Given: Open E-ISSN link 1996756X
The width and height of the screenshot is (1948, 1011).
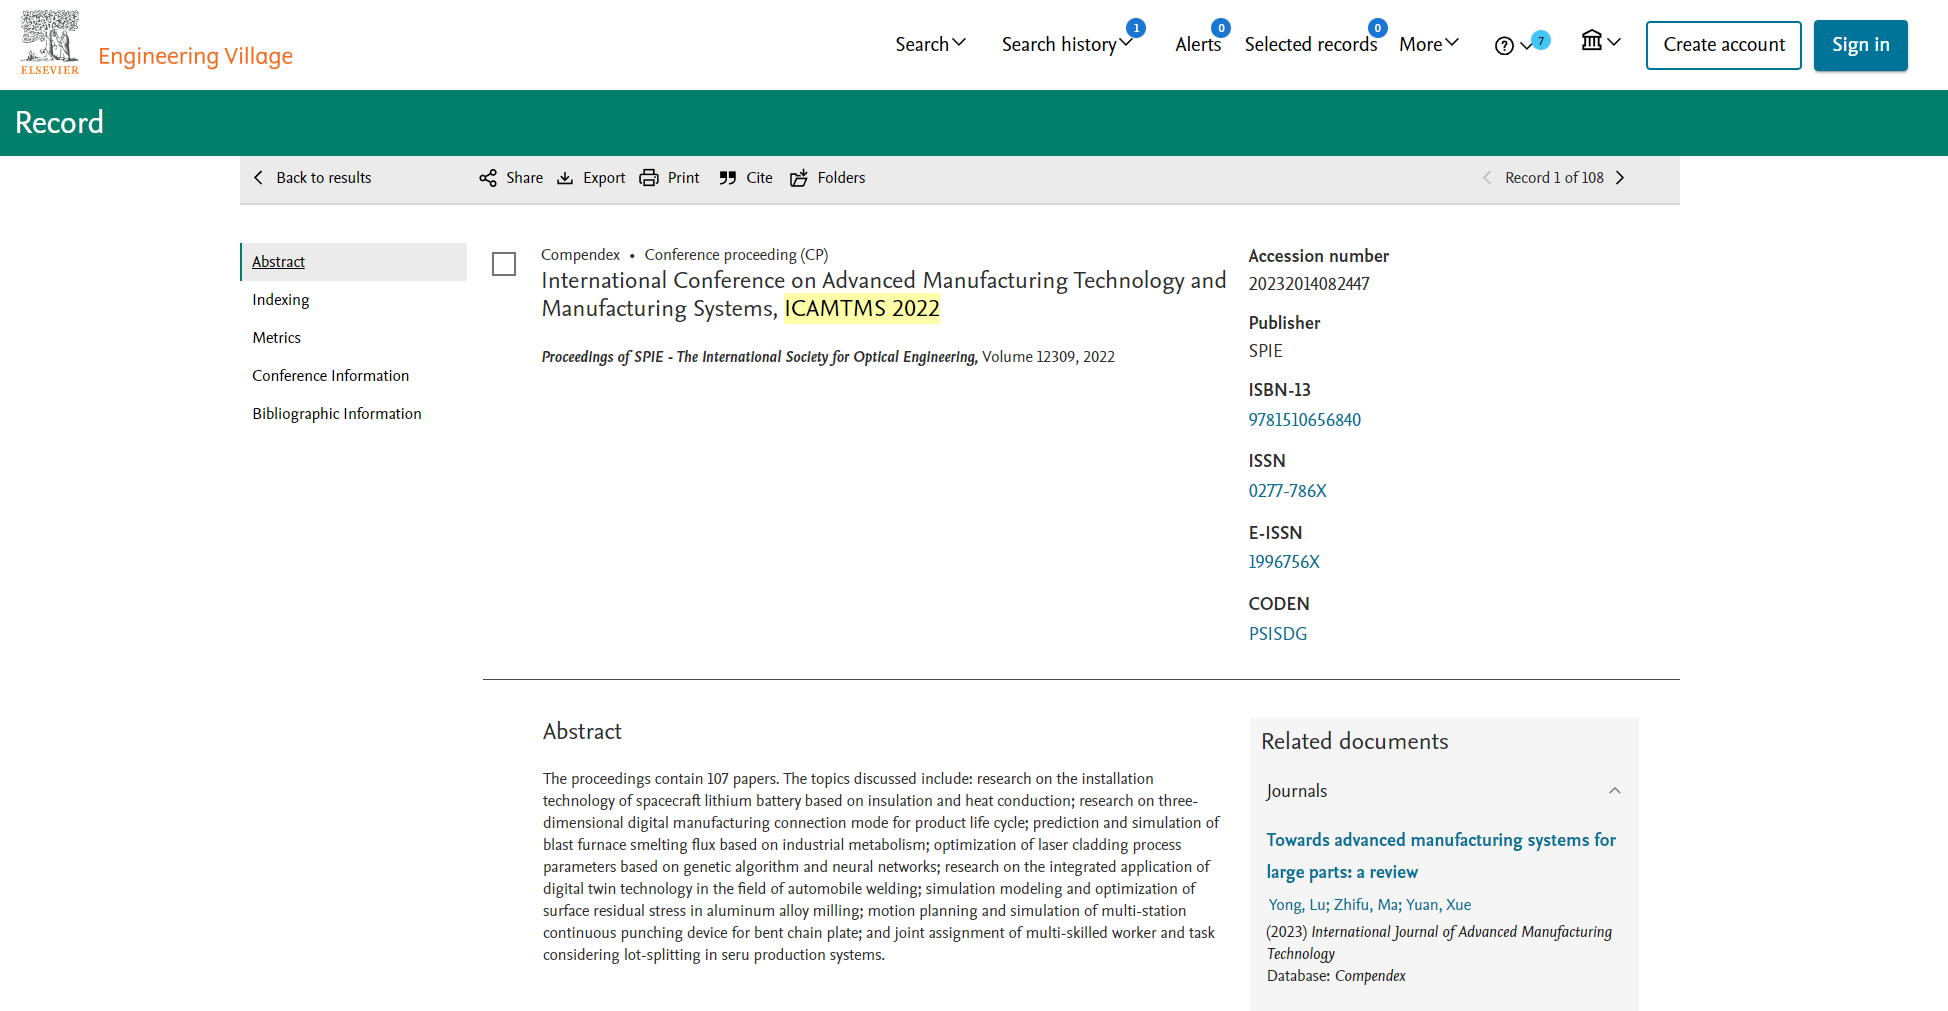Looking at the screenshot, I should [x=1284, y=562].
